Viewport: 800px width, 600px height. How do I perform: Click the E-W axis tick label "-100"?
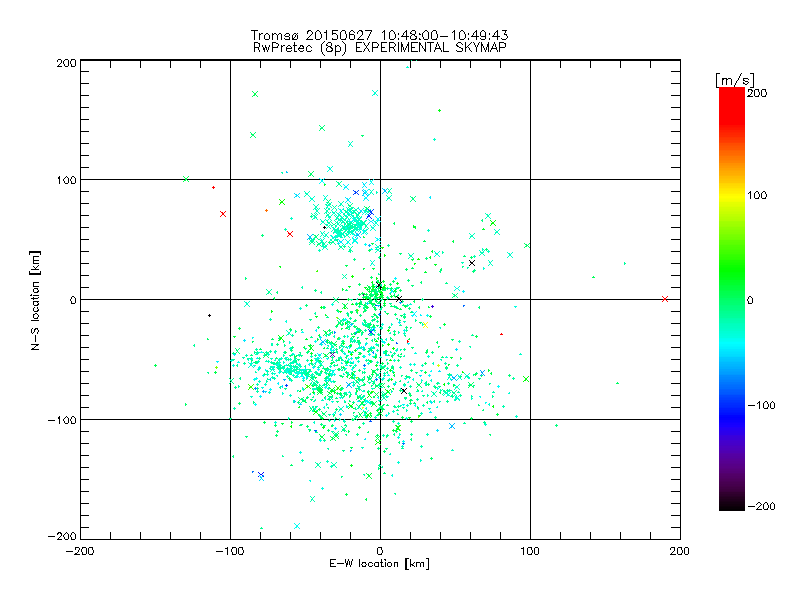tap(230, 552)
